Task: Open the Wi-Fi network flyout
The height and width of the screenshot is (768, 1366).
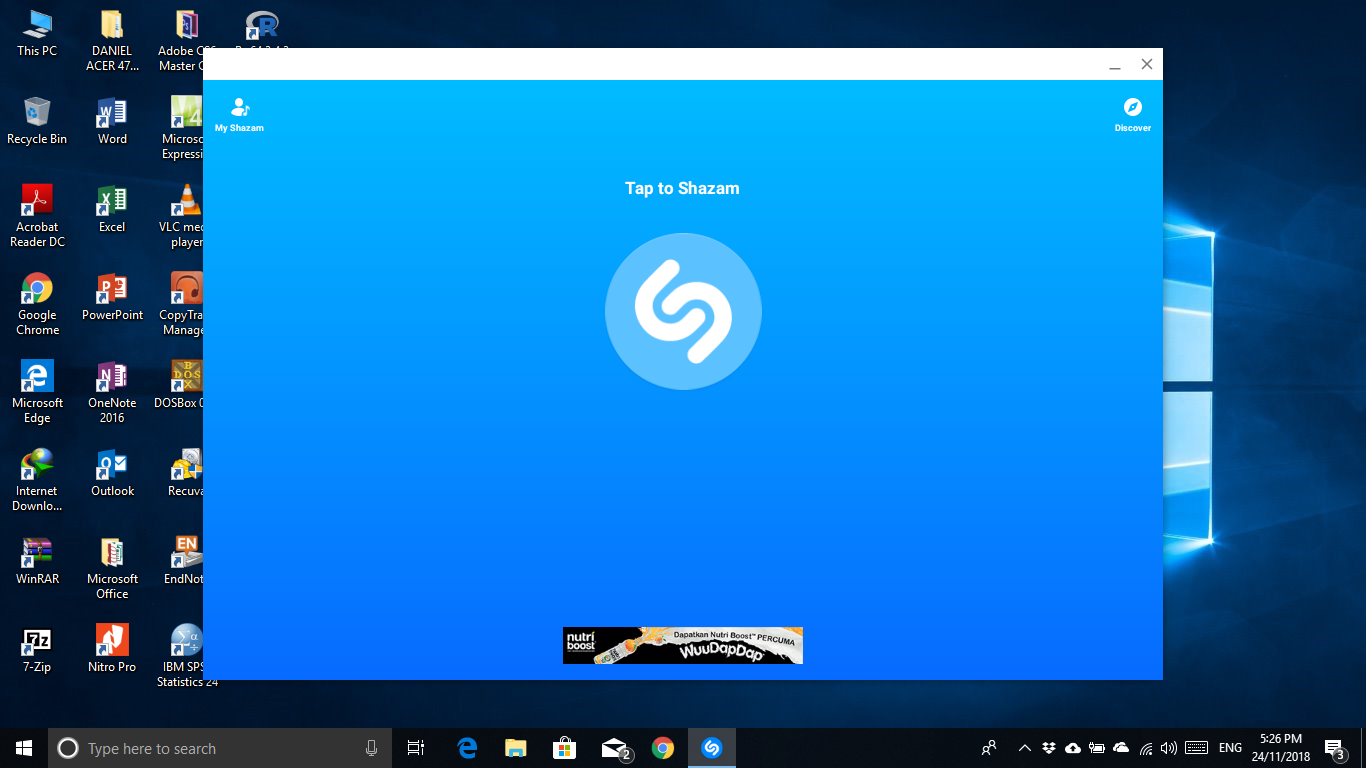Action: pyautogui.click(x=1146, y=748)
